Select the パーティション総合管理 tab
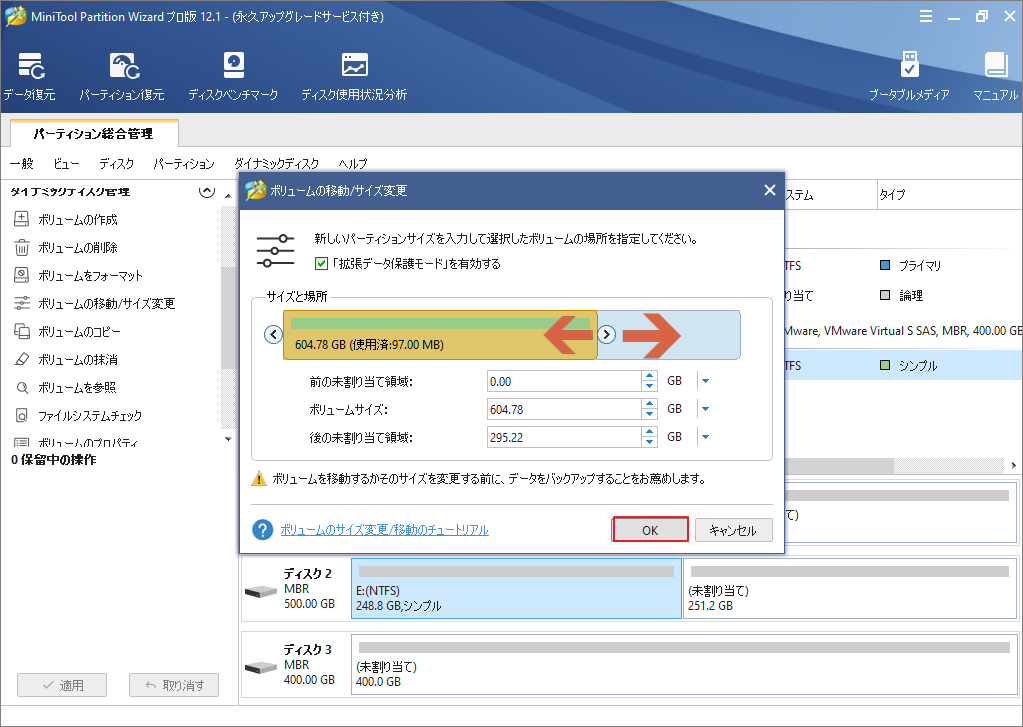 93,133
